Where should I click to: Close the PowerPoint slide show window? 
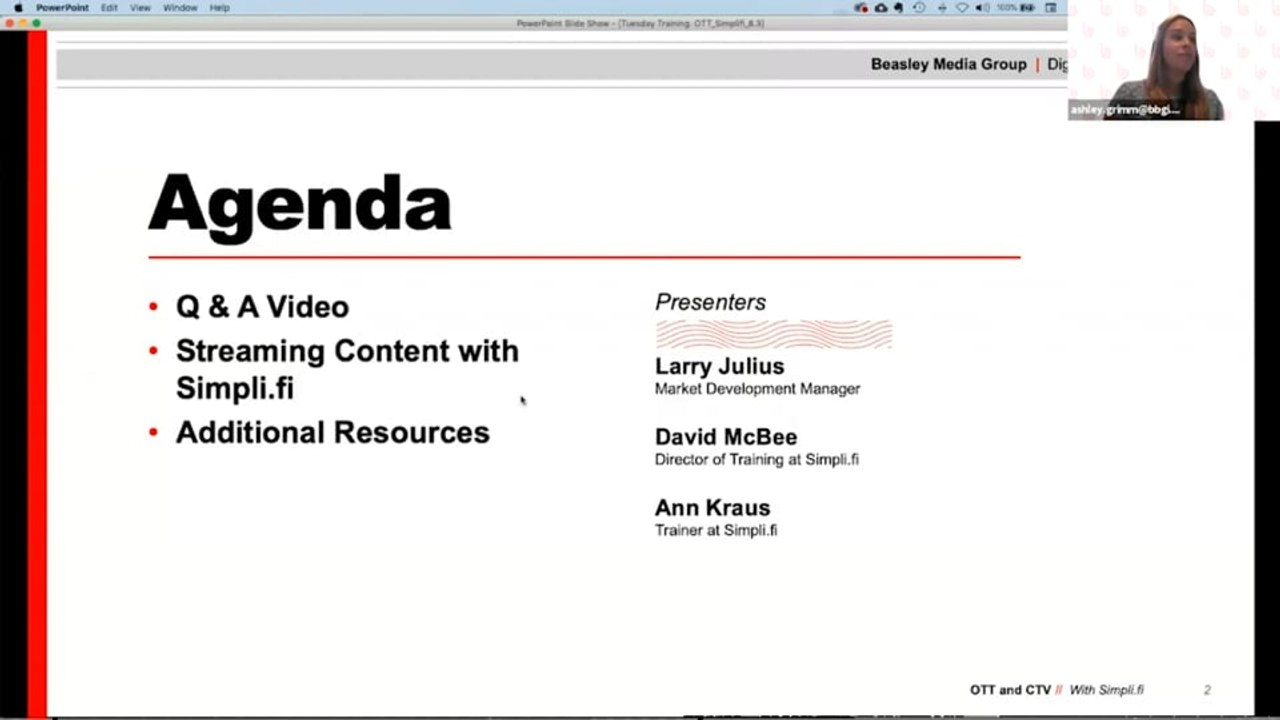(9, 23)
